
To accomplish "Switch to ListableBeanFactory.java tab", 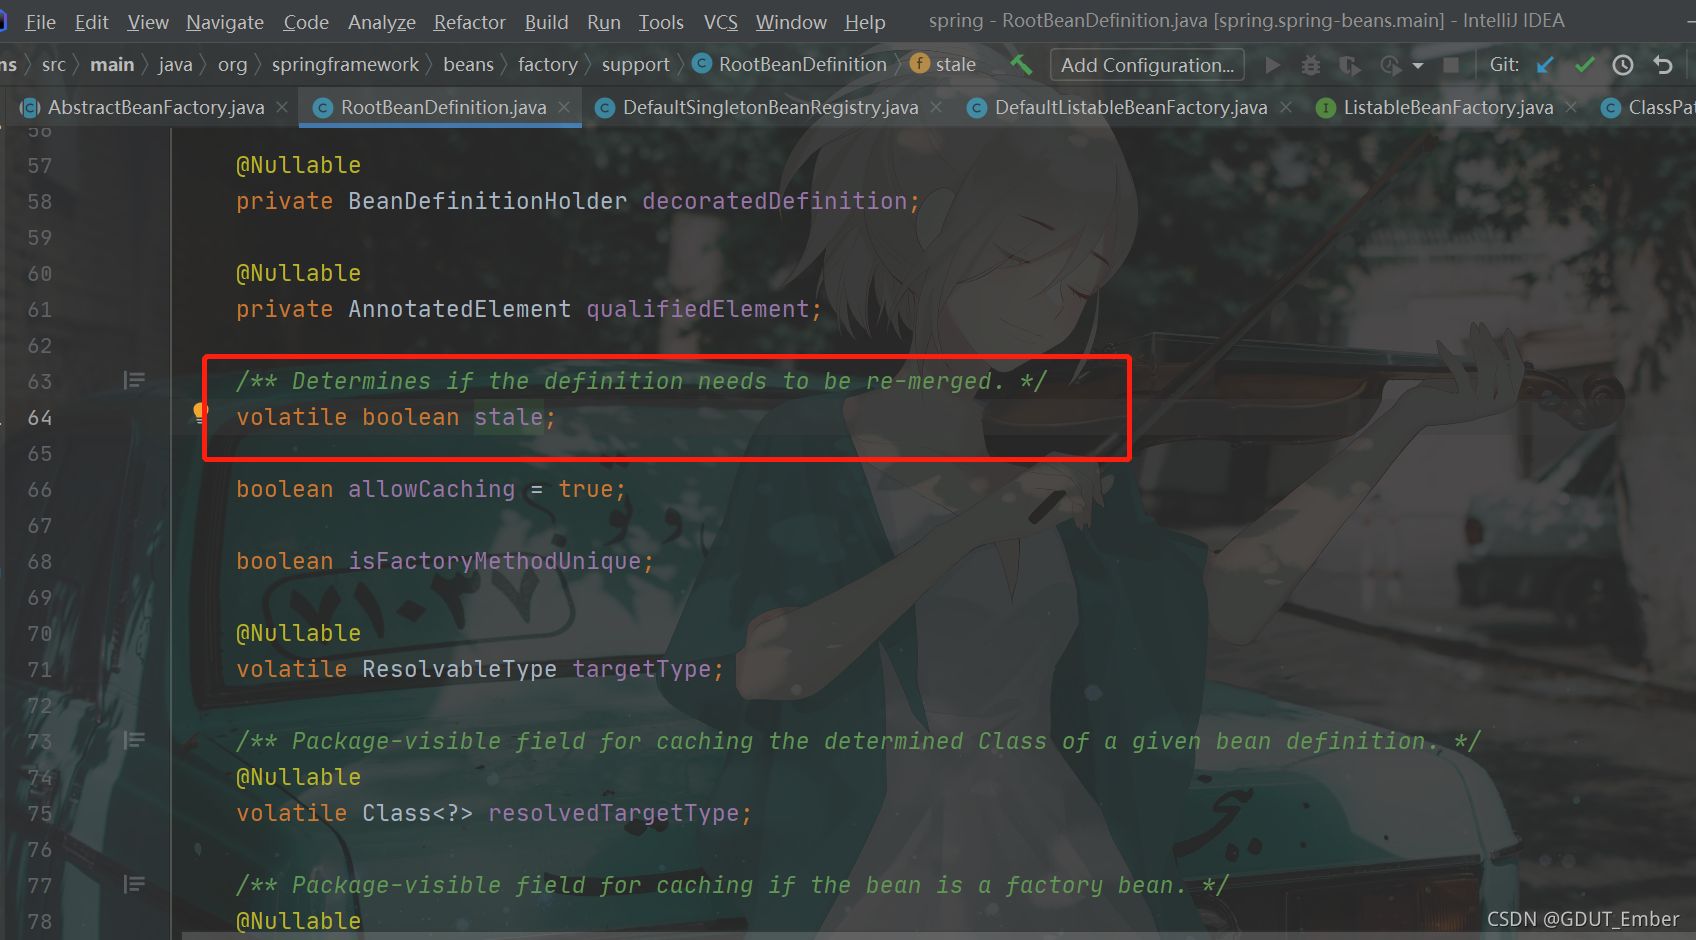I will coord(1448,108).
